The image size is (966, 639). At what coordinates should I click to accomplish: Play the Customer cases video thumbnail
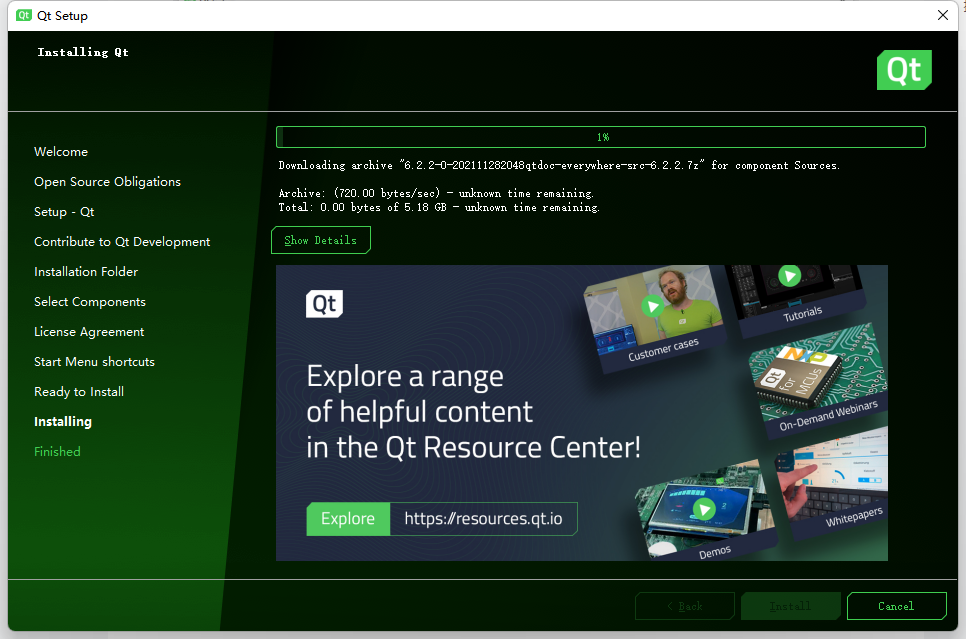click(652, 306)
